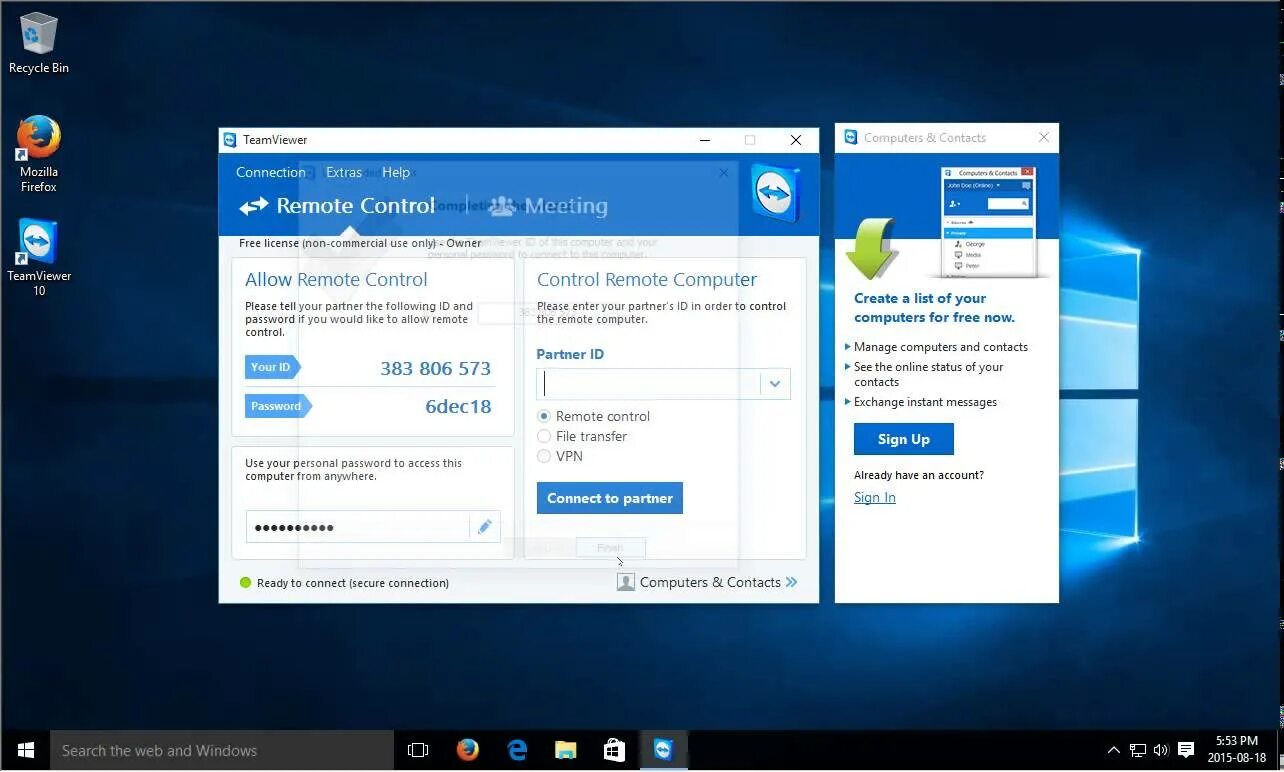Select the Remote control radio button
The height and width of the screenshot is (772, 1284).
(x=544, y=416)
